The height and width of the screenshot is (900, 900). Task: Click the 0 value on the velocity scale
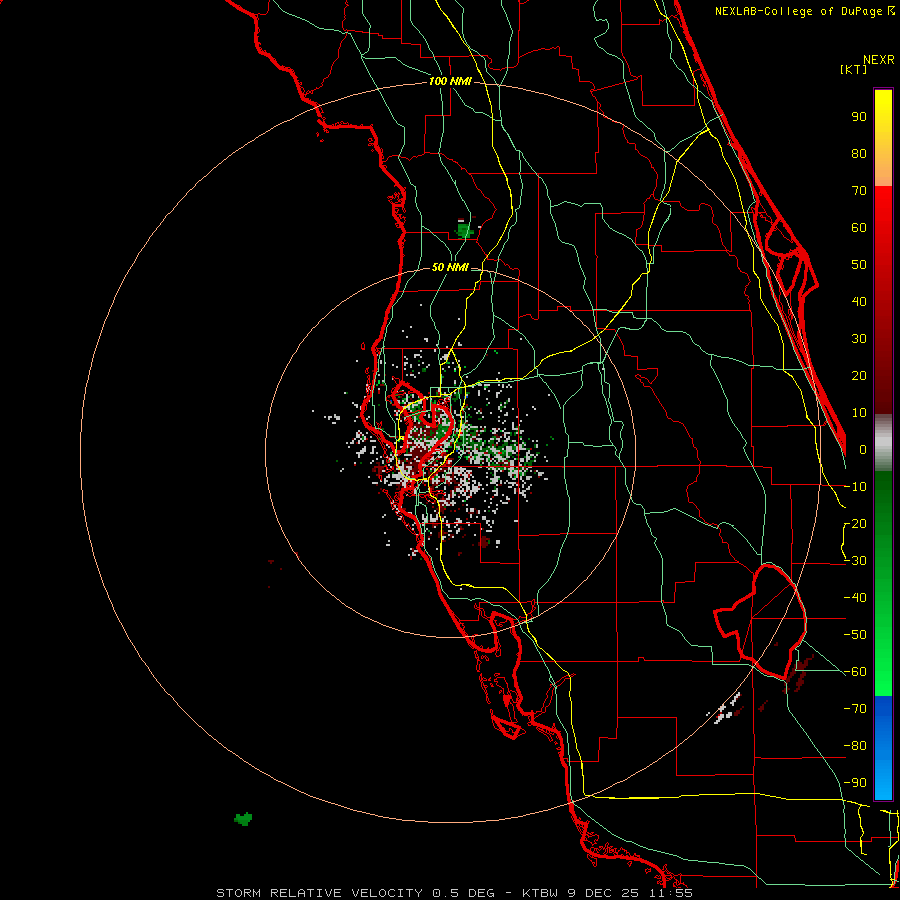click(x=863, y=450)
